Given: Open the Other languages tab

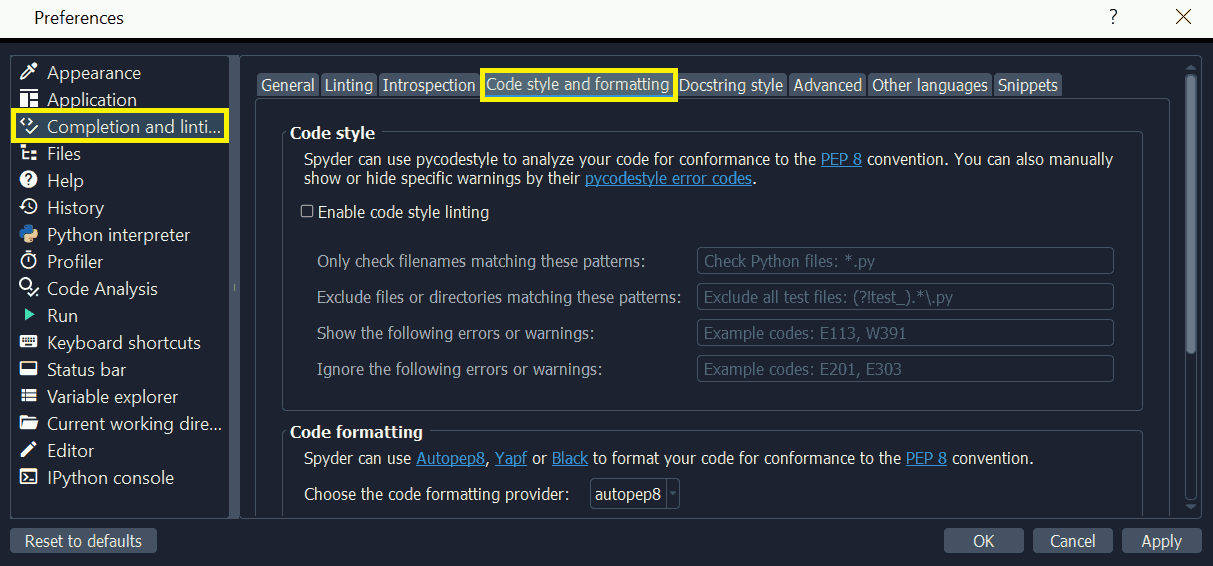Looking at the screenshot, I should (930, 85).
